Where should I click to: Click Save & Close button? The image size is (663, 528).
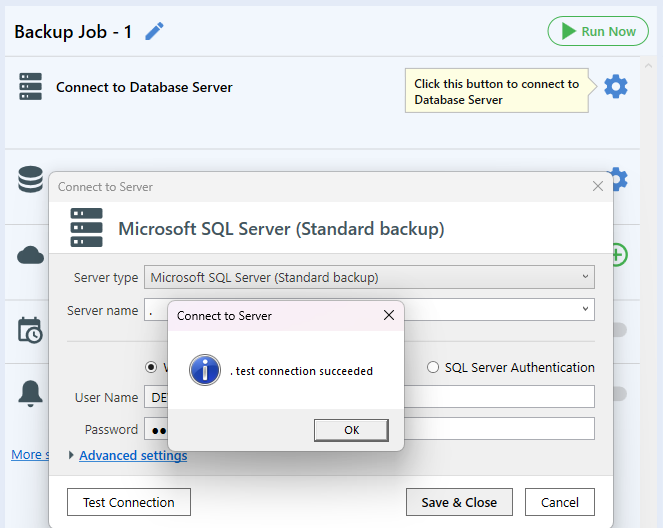459,502
